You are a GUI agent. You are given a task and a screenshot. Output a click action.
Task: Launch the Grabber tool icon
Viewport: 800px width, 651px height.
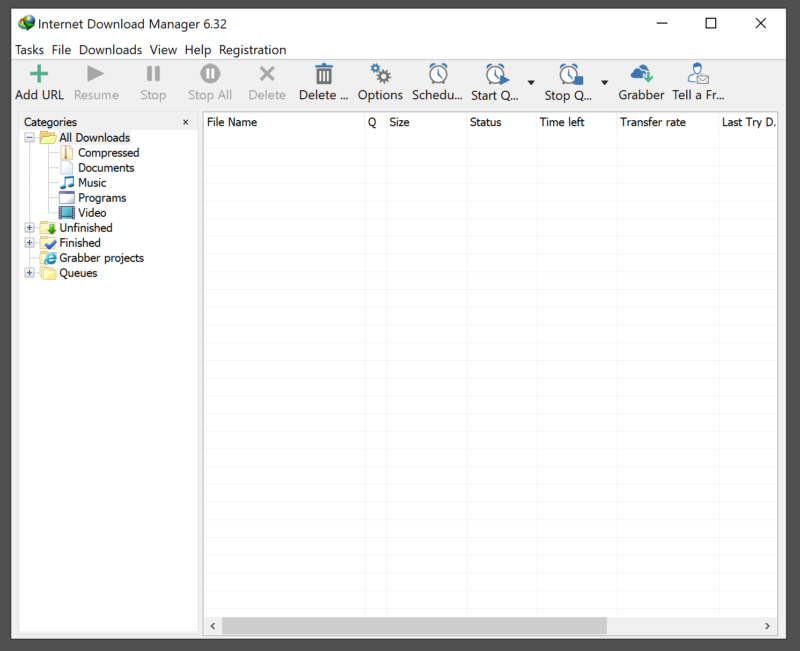pos(641,74)
